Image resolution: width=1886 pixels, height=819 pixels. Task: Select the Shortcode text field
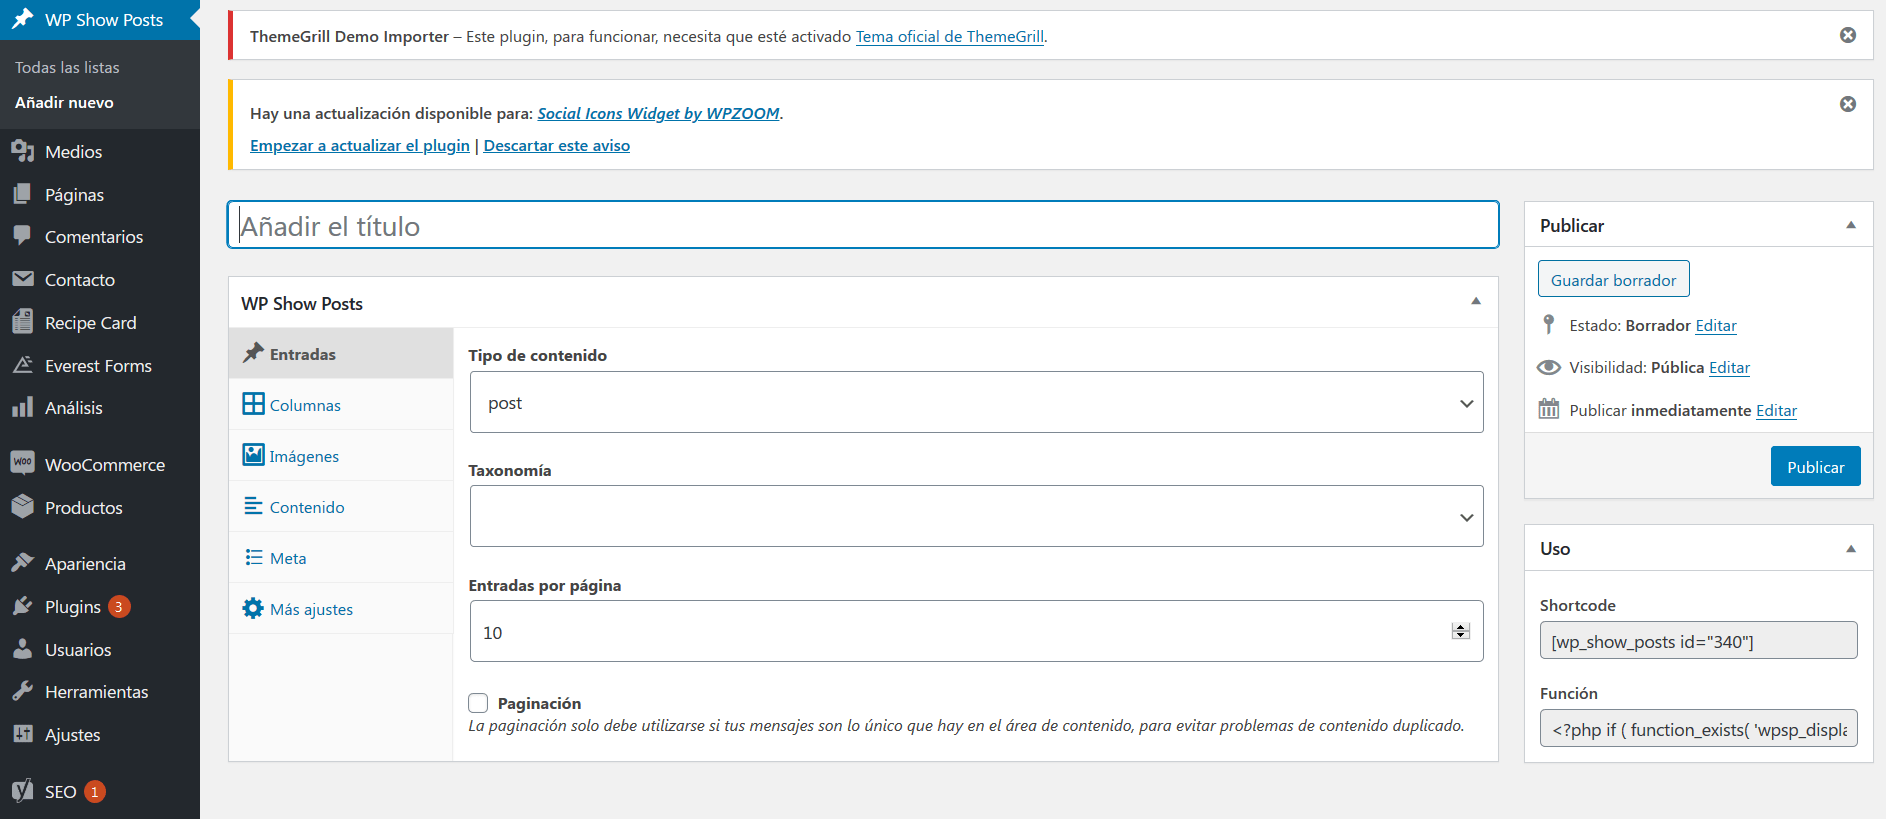point(1698,641)
